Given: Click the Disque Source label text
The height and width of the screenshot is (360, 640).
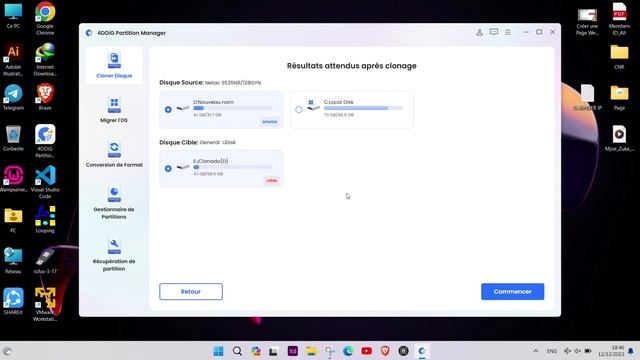Looking at the screenshot, I should (x=181, y=82).
